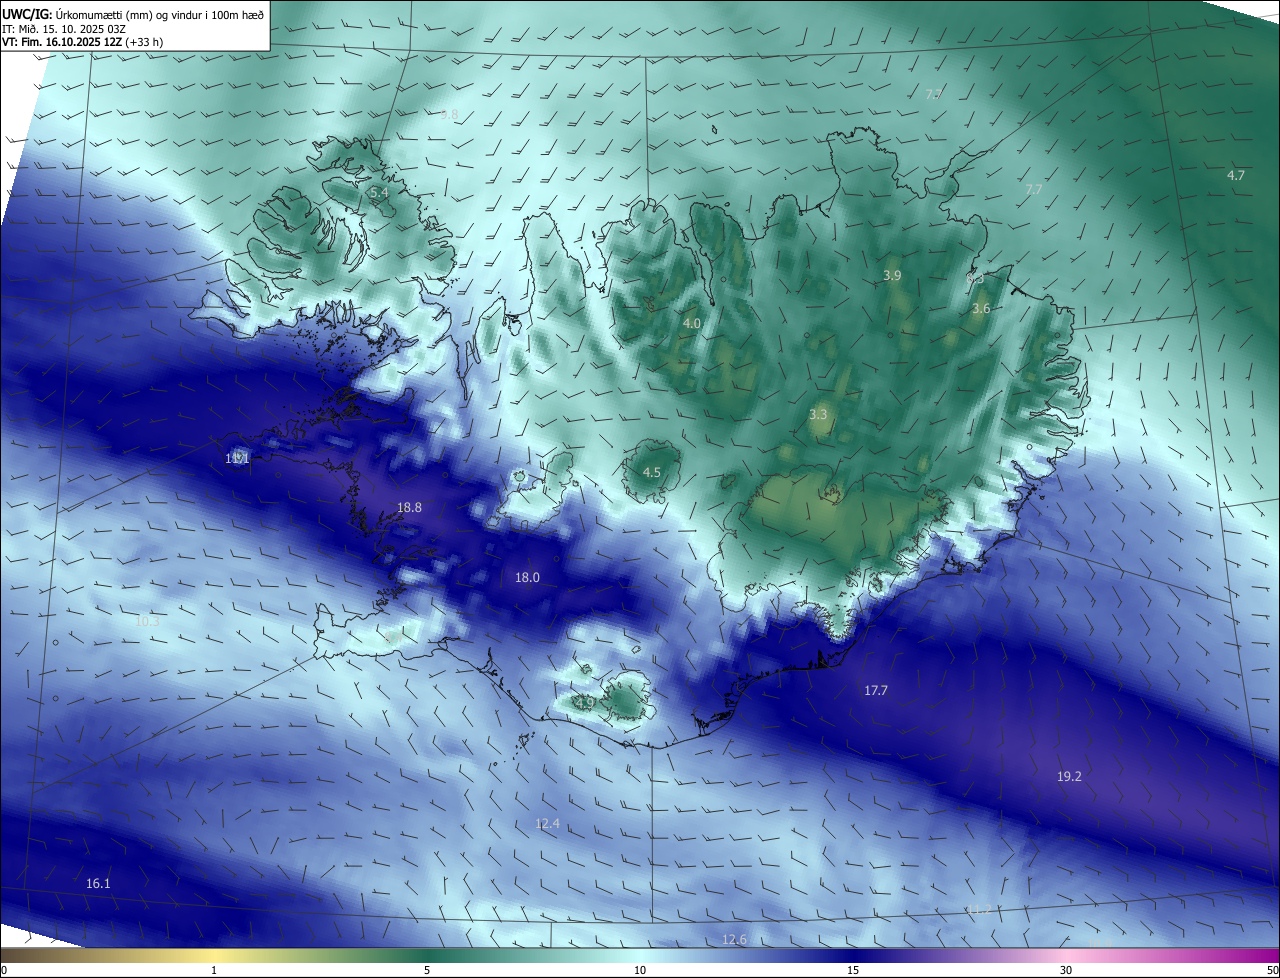Click the 16.1 value on the map
This screenshot has height=978, width=1280.
98,884
